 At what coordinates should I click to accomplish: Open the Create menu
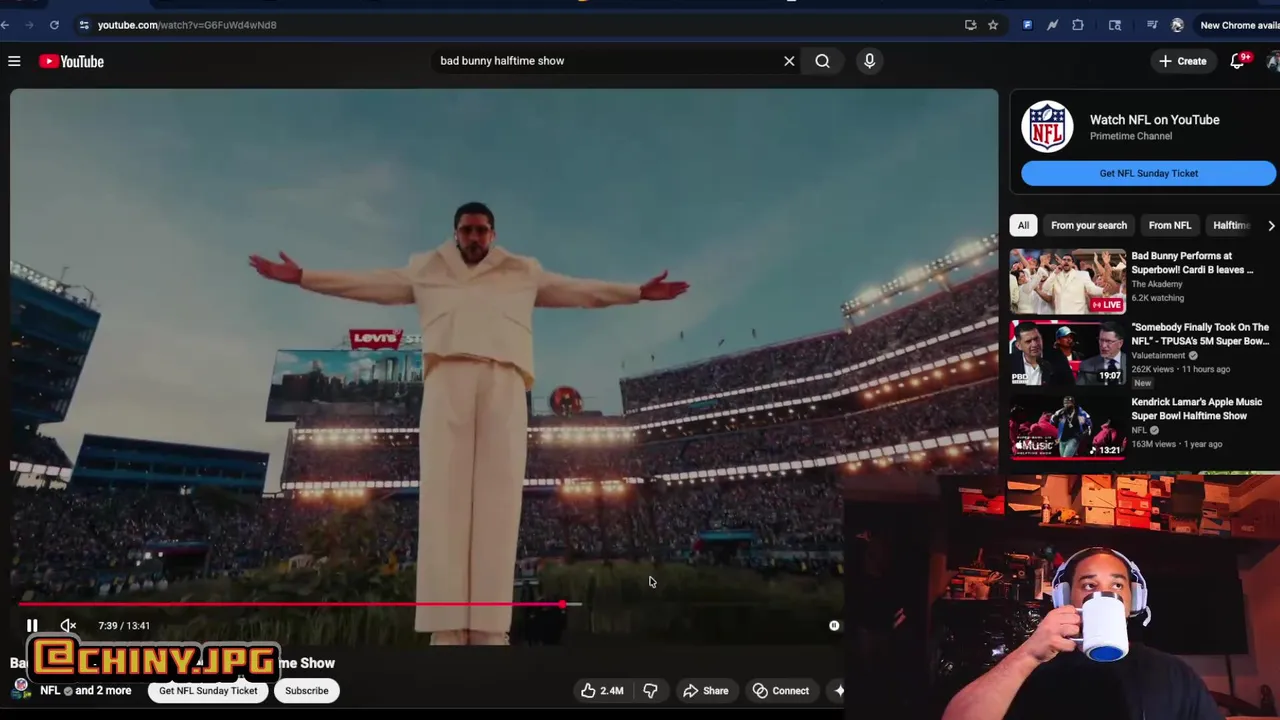(x=1183, y=61)
